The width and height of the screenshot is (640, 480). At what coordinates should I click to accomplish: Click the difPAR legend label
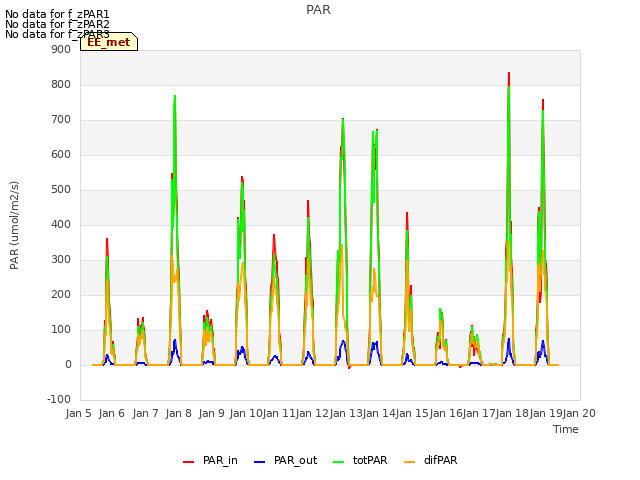click(x=440, y=460)
